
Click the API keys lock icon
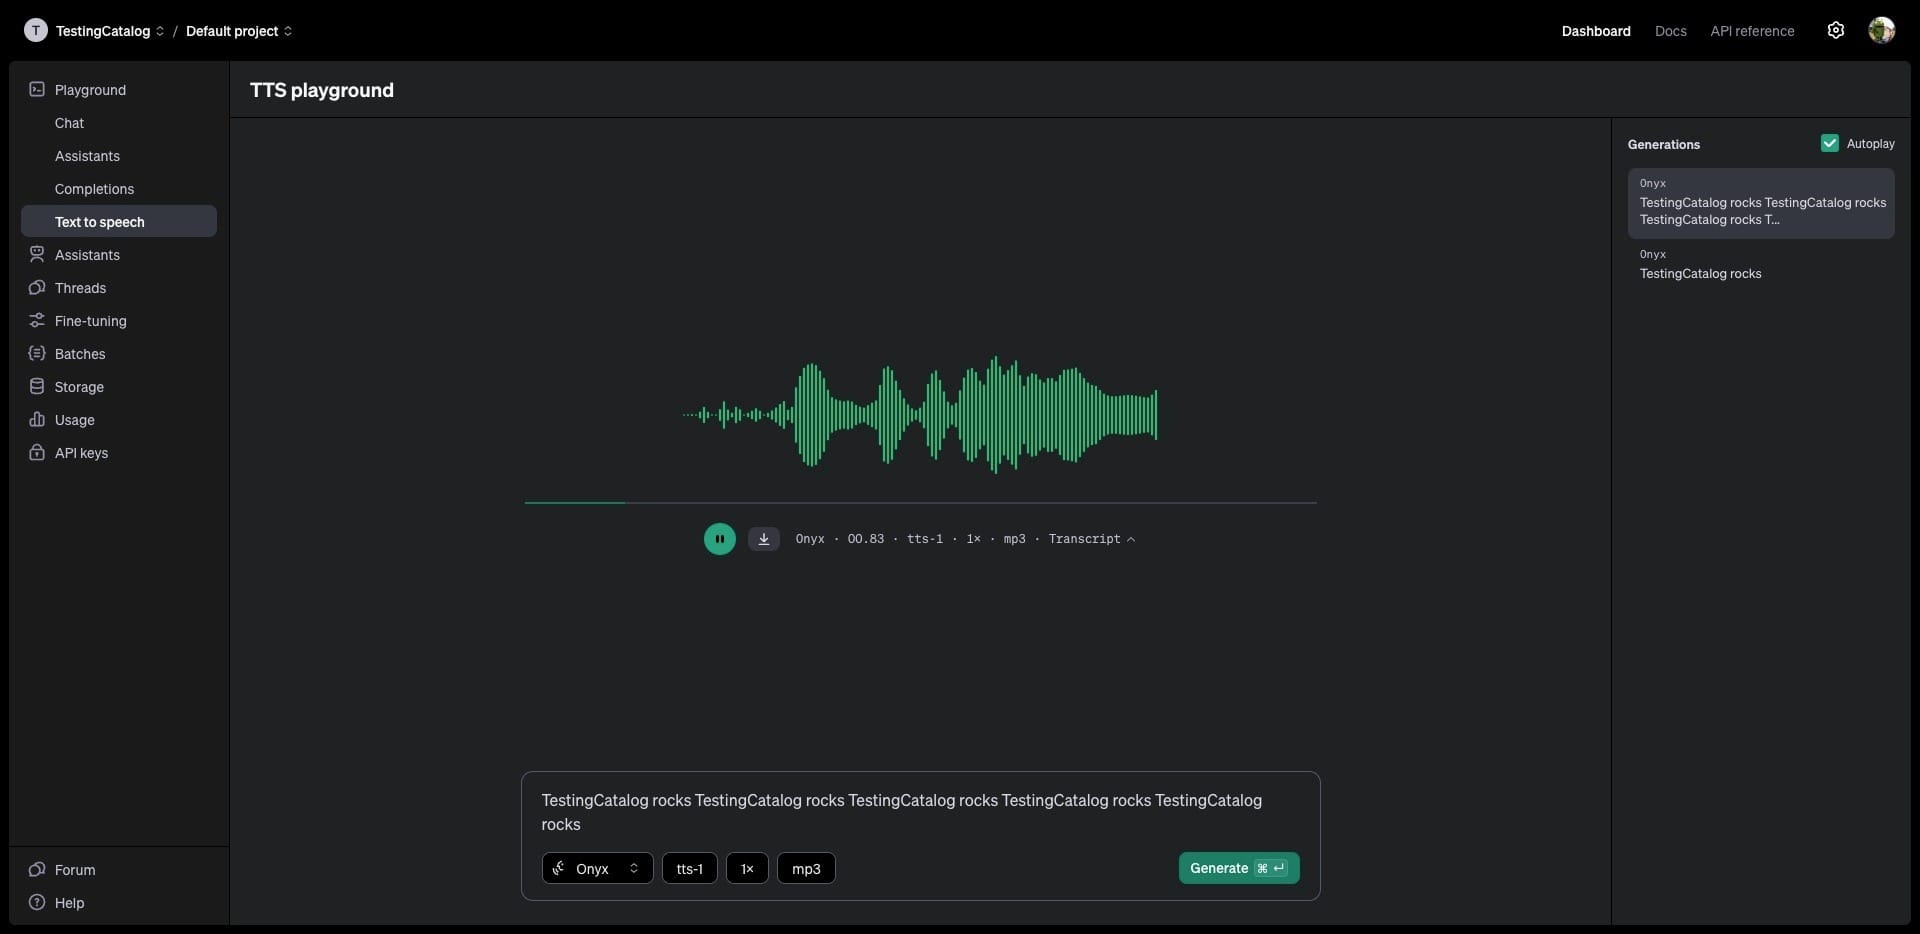point(37,452)
